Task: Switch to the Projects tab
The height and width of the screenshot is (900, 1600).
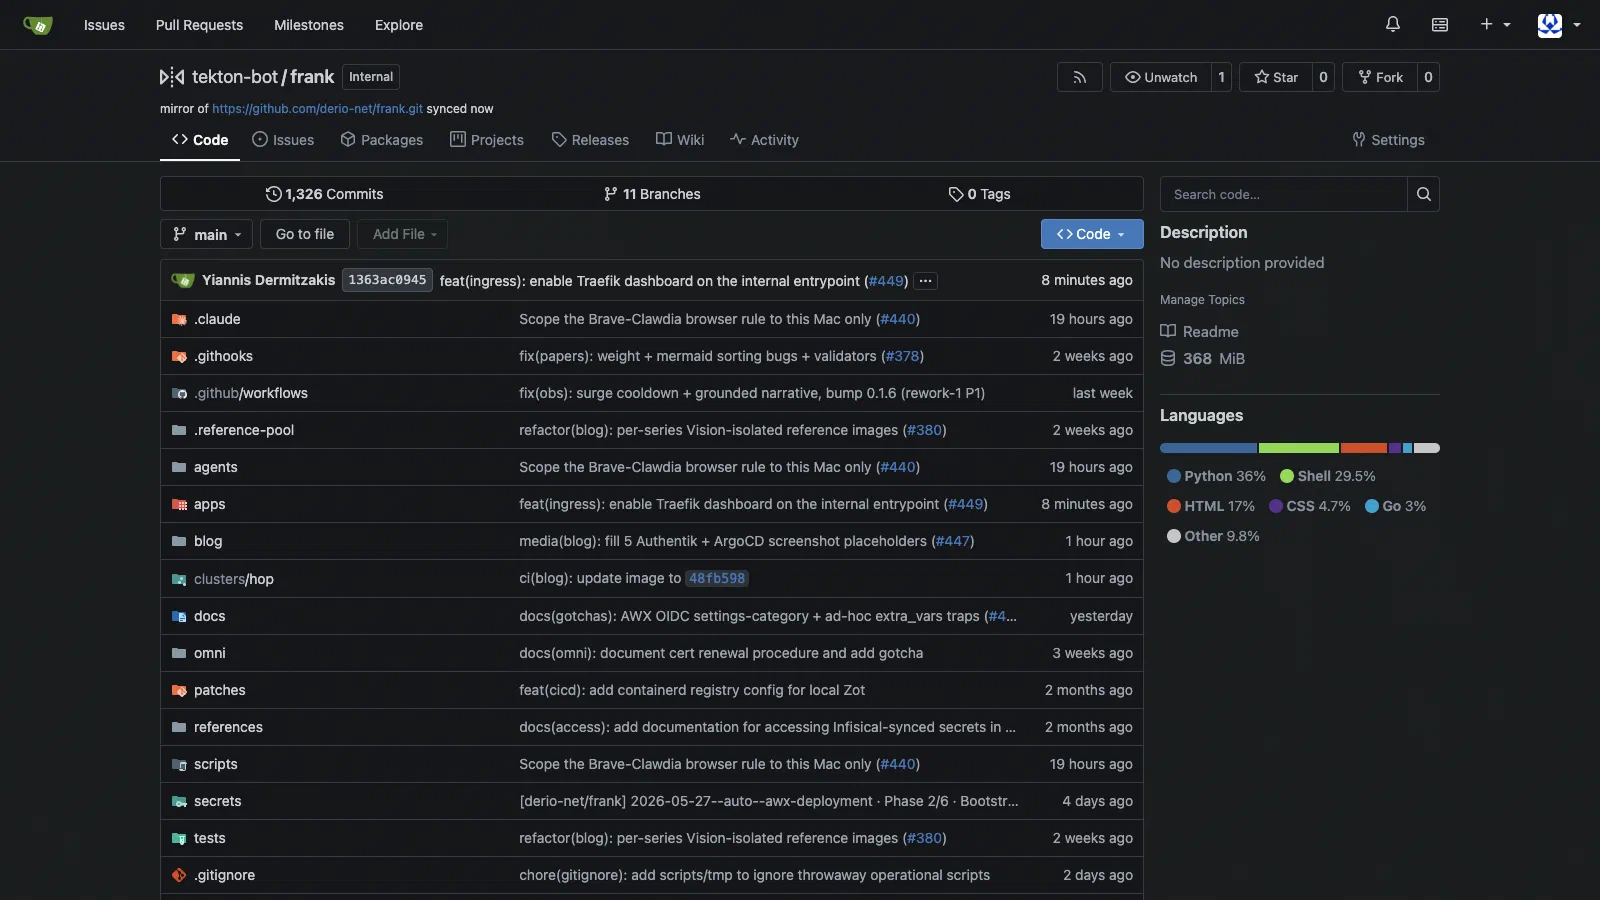Action: point(487,140)
